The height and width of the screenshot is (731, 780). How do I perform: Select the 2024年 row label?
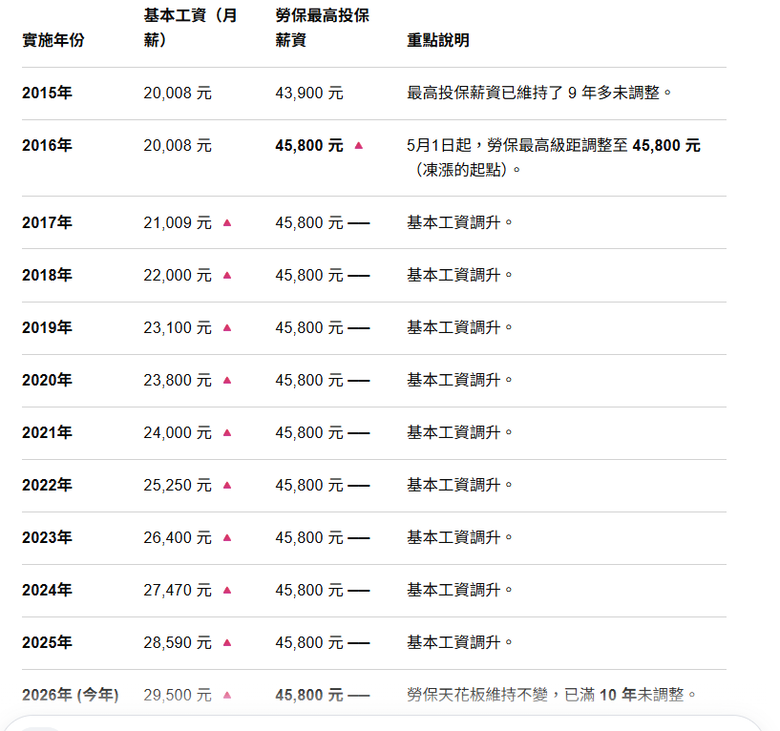pos(47,590)
